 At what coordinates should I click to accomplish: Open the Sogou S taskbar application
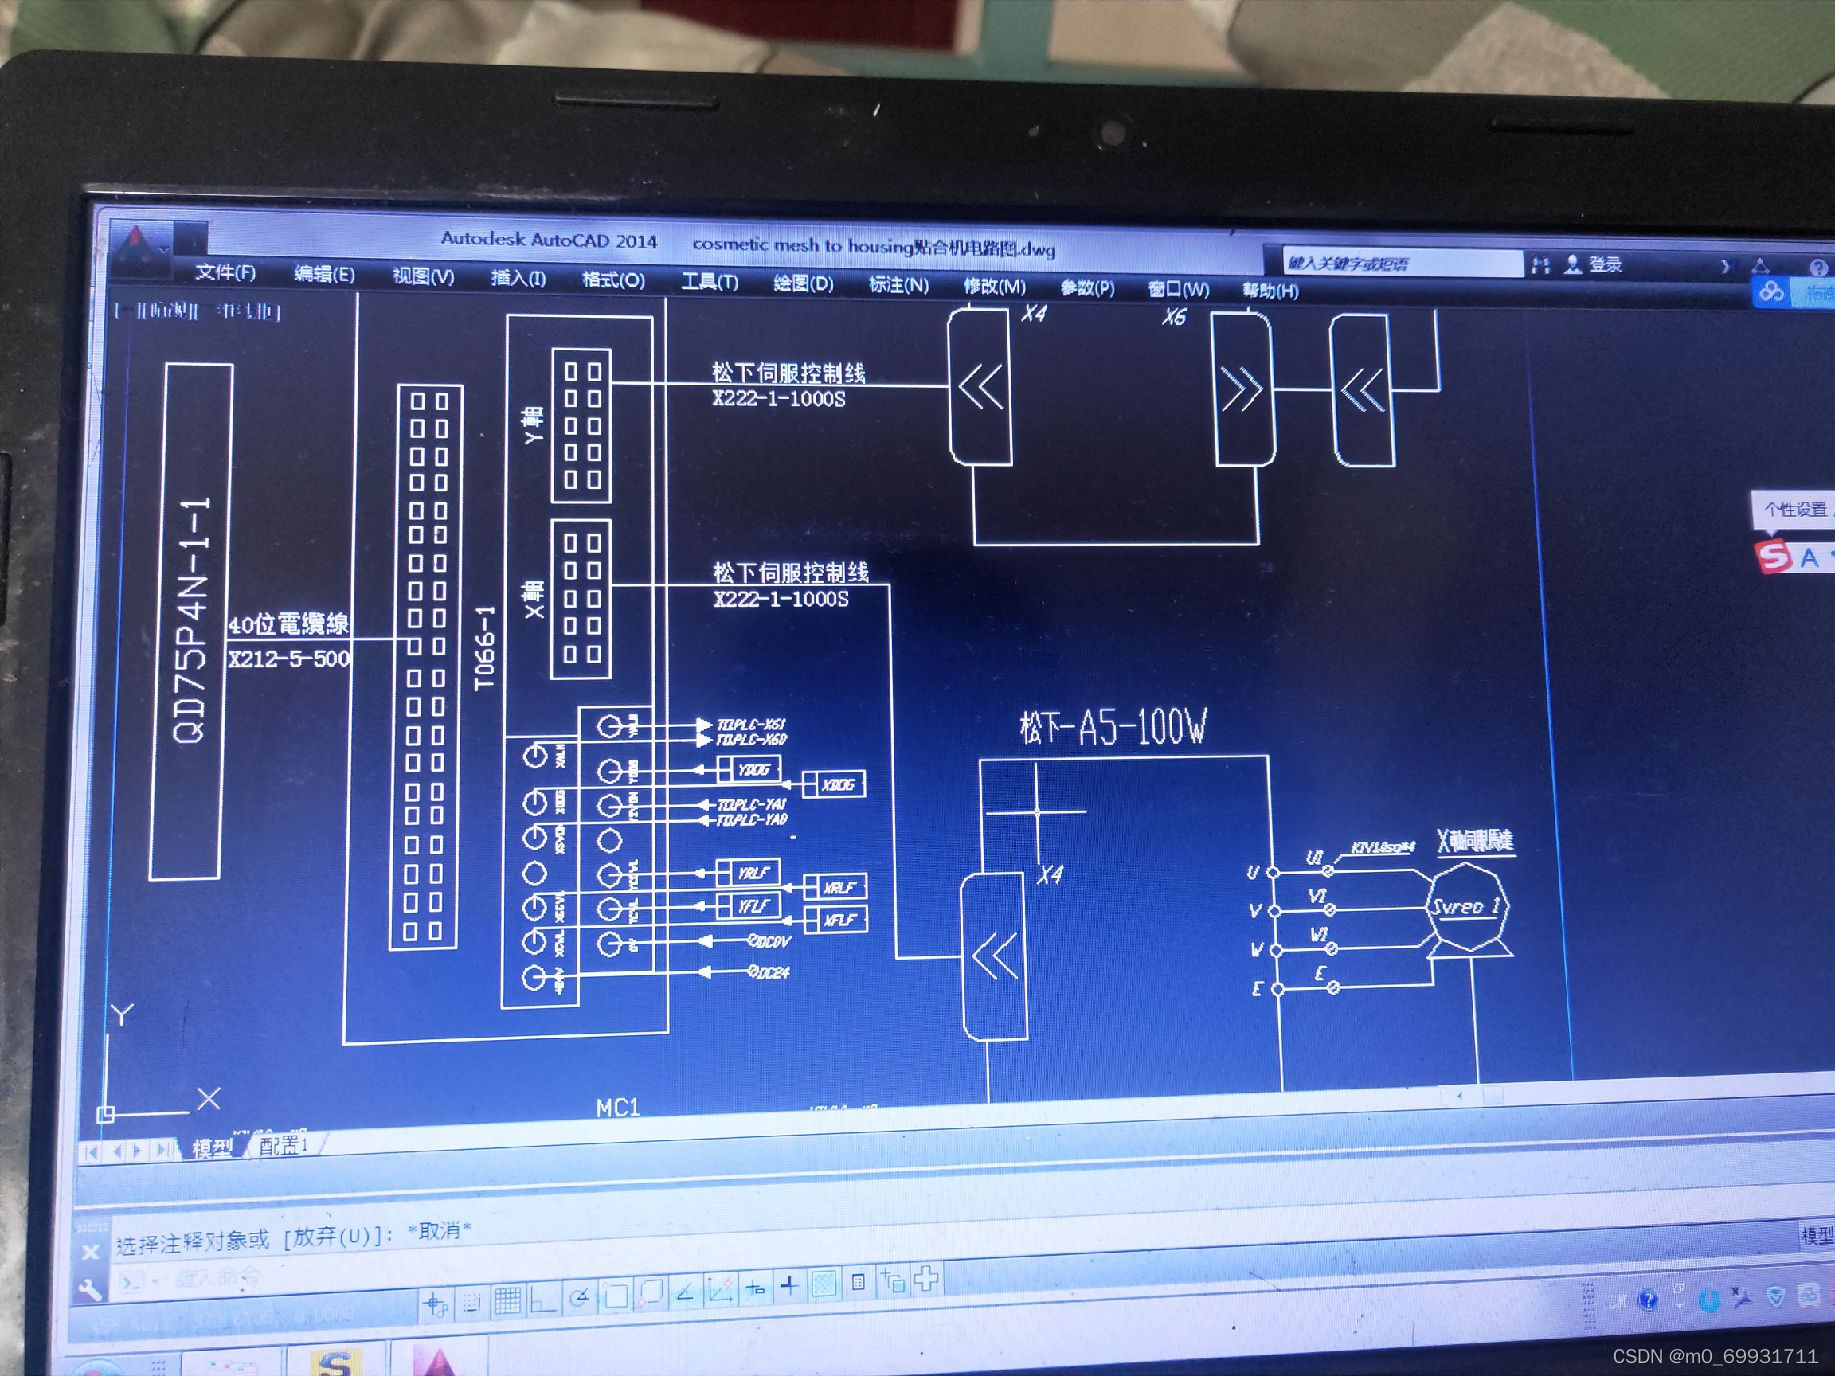[335, 1360]
